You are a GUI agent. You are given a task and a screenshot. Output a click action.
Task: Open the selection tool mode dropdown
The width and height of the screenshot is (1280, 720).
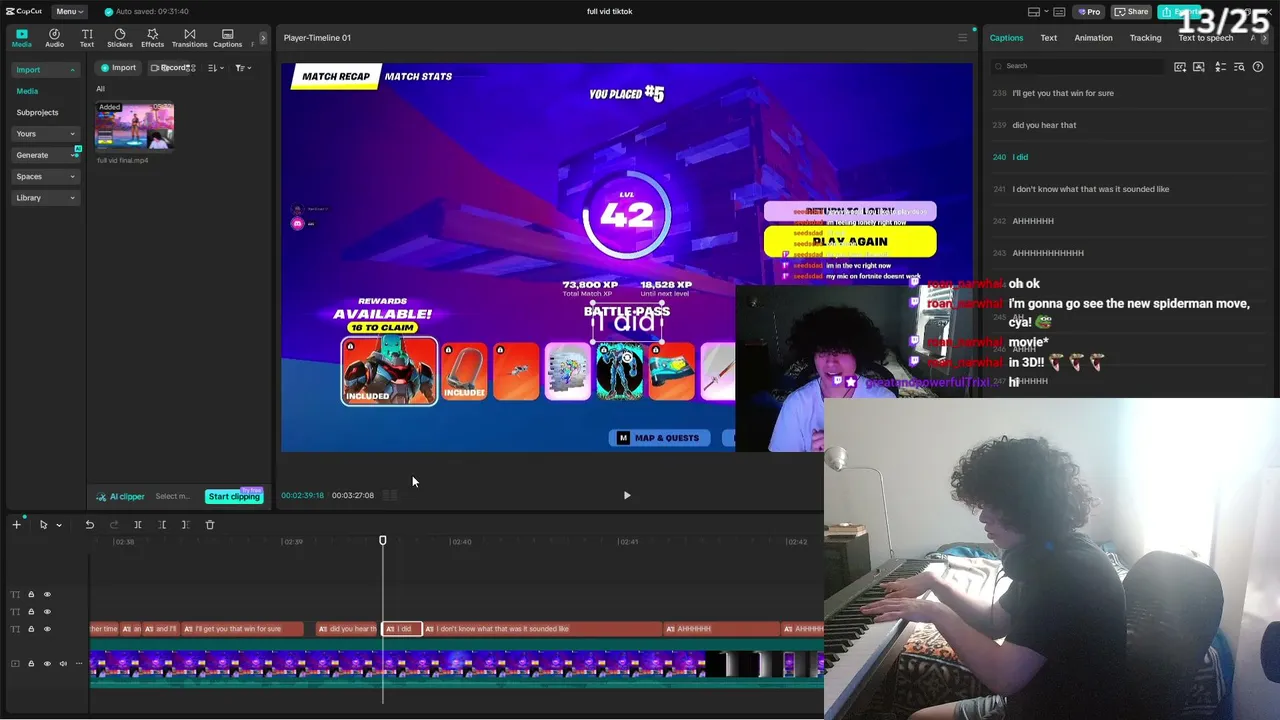point(59,525)
